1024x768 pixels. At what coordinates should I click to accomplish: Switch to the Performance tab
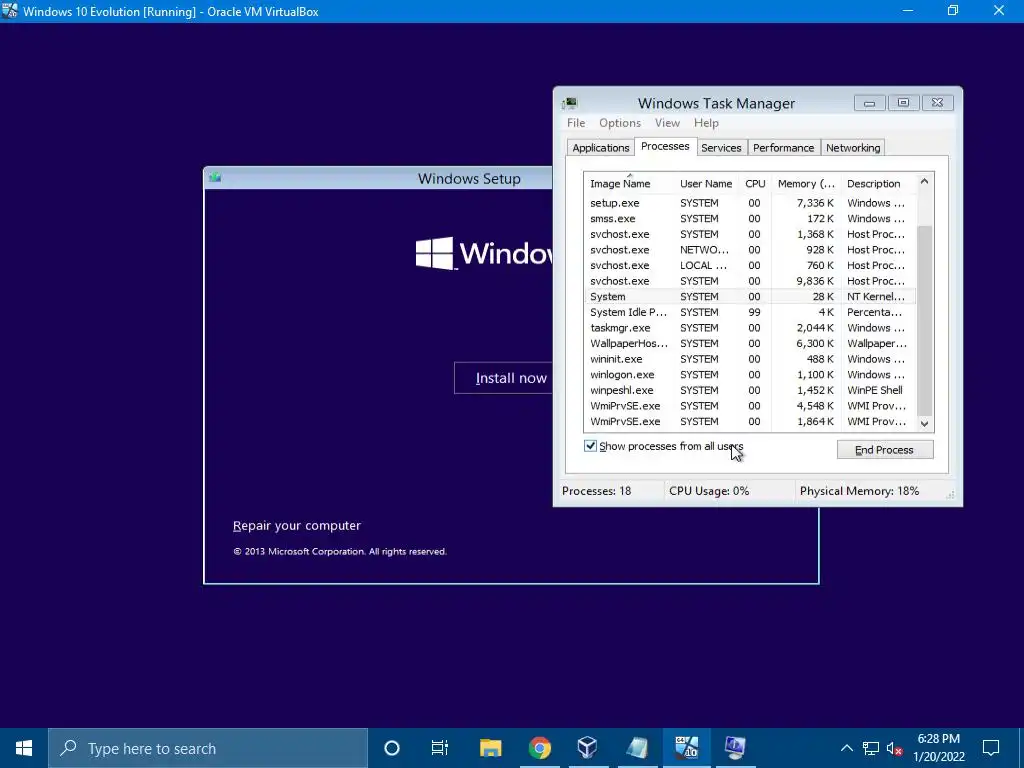[783, 148]
